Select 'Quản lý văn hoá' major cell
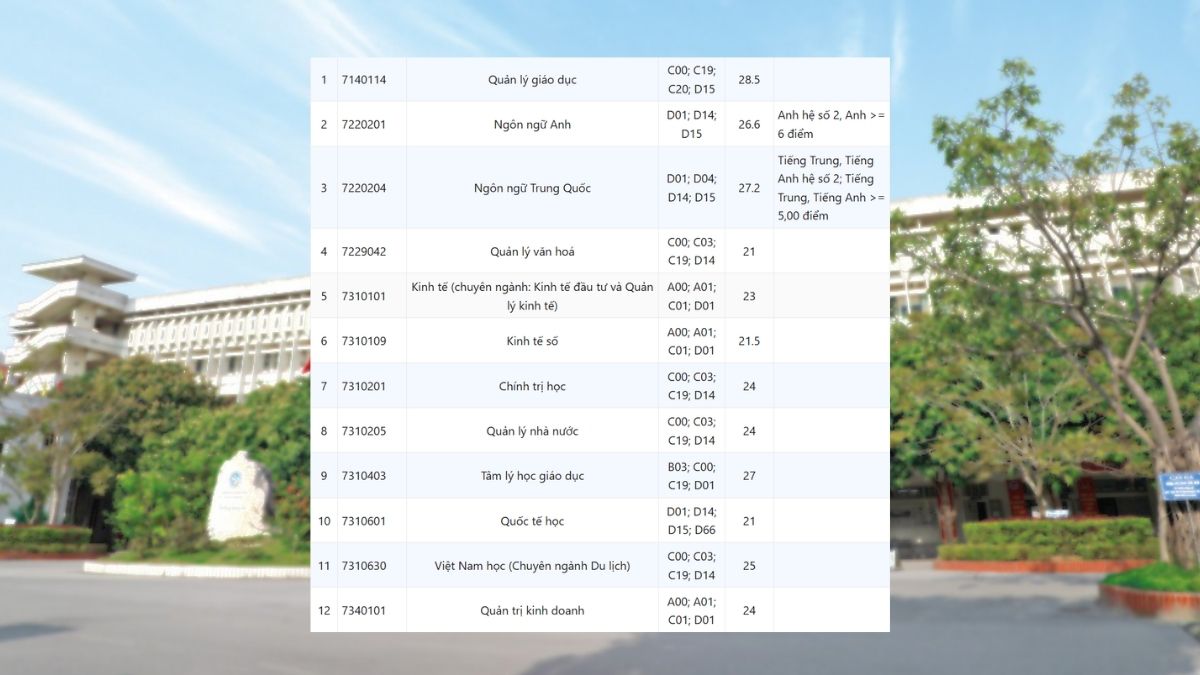The height and width of the screenshot is (675, 1200). [x=532, y=252]
